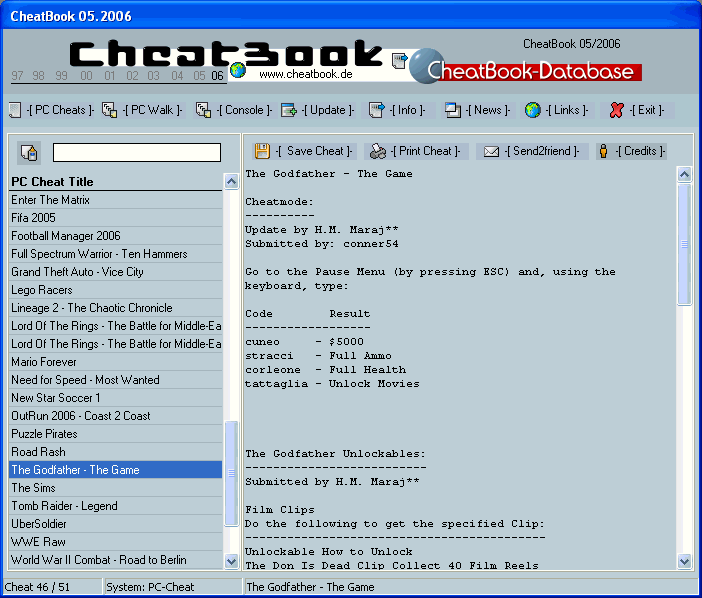Click the -[ Credits ]- button

click(x=632, y=151)
